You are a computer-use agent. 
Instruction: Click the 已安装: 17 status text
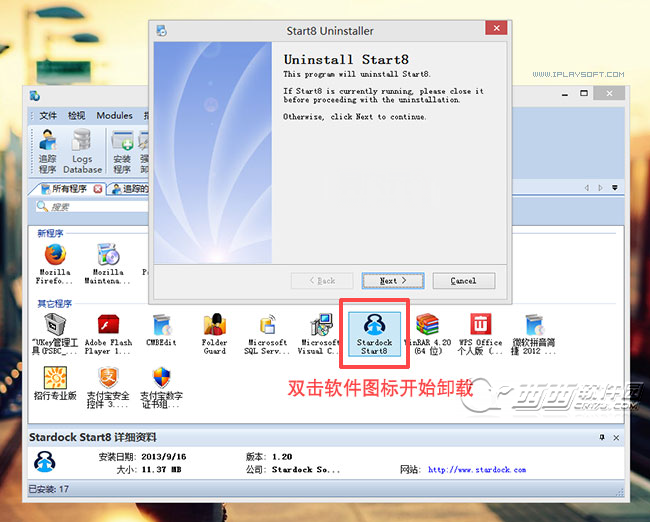(x=49, y=489)
